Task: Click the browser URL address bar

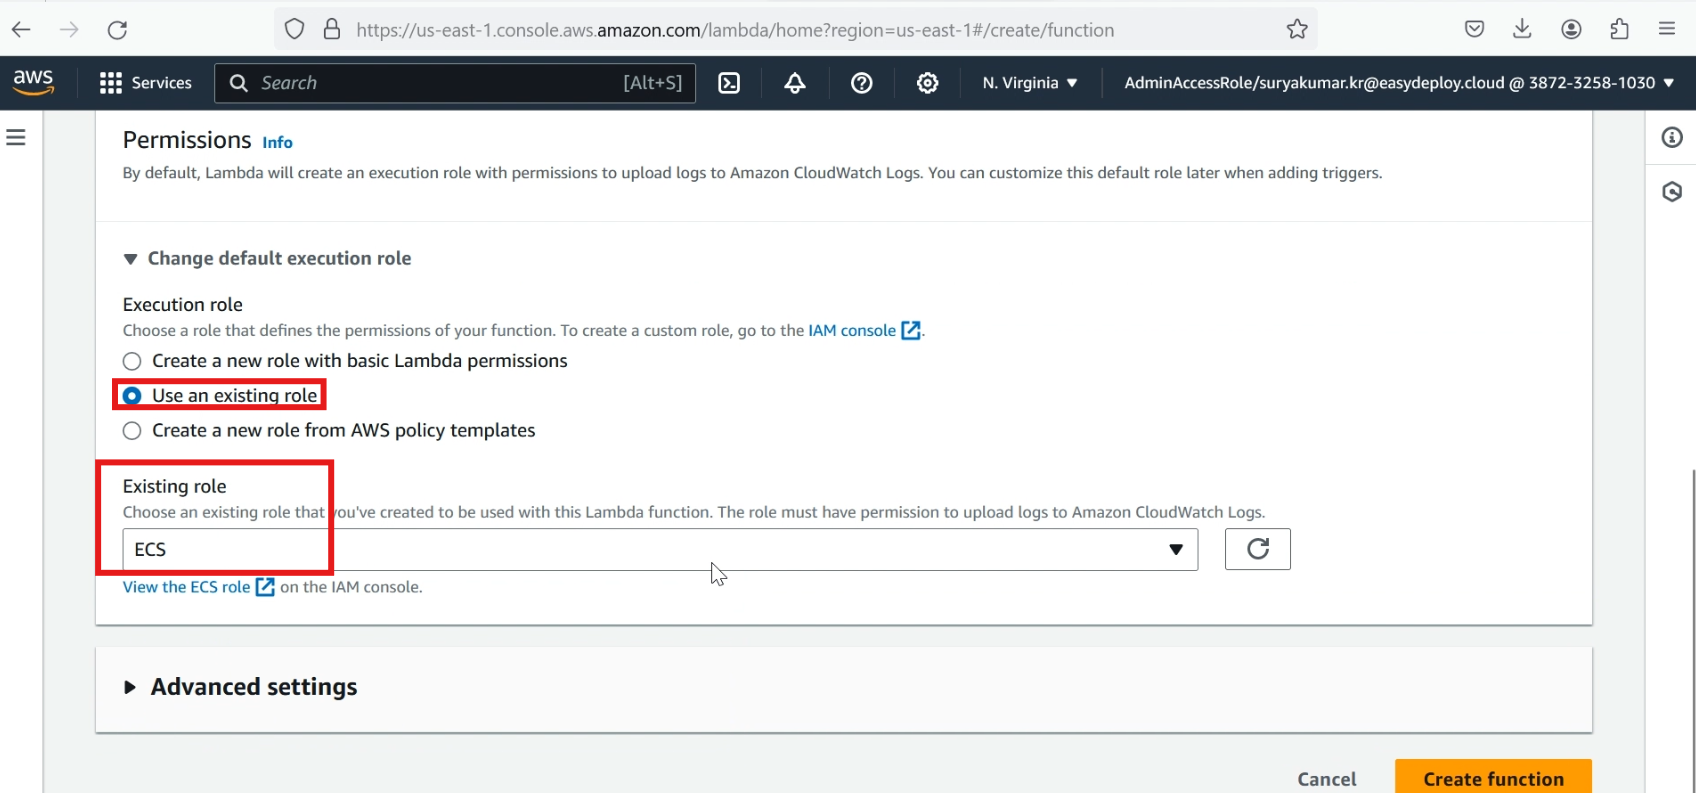Action: pyautogui.click(x=795, y=30)
